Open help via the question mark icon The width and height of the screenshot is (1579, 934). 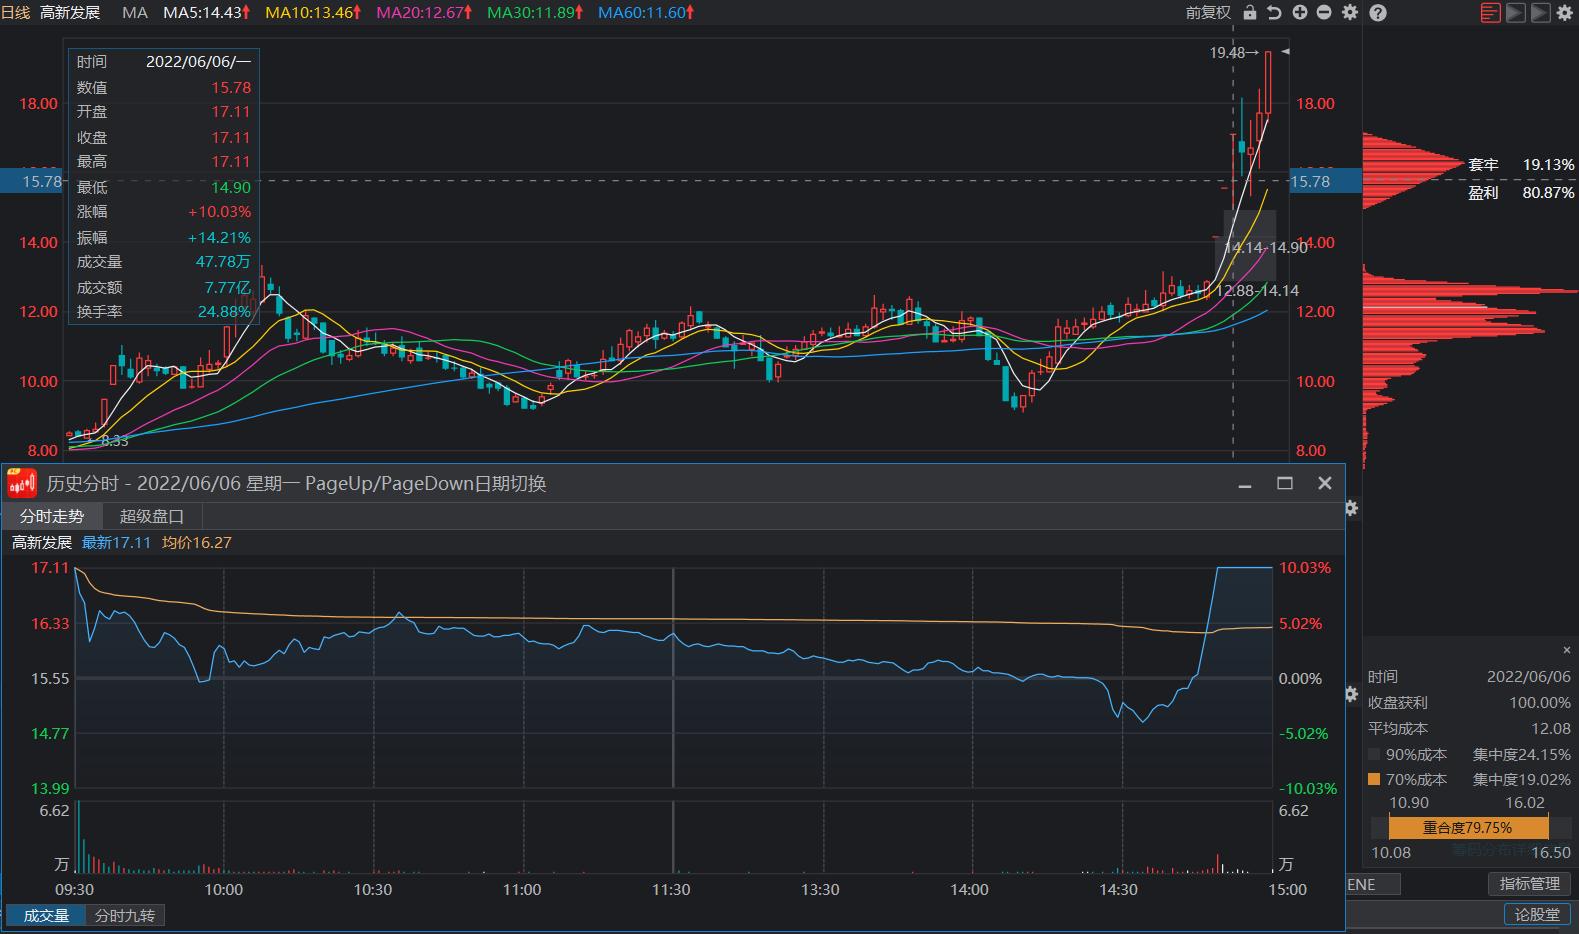pyautogui.click(x=1377, y=13)
